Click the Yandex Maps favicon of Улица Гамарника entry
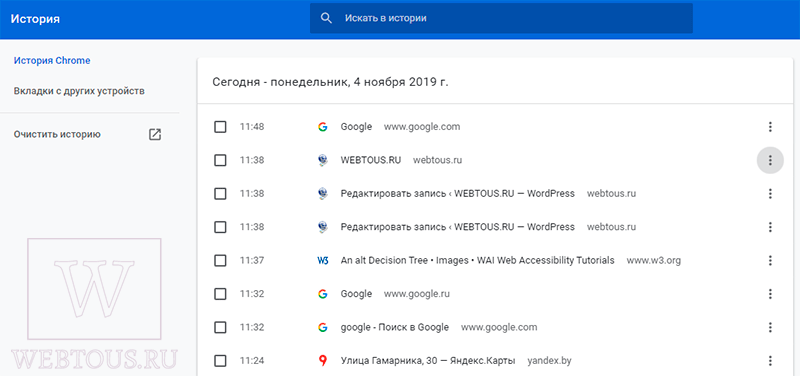This screenshot has height=376, width=800. tap(322, 361)
